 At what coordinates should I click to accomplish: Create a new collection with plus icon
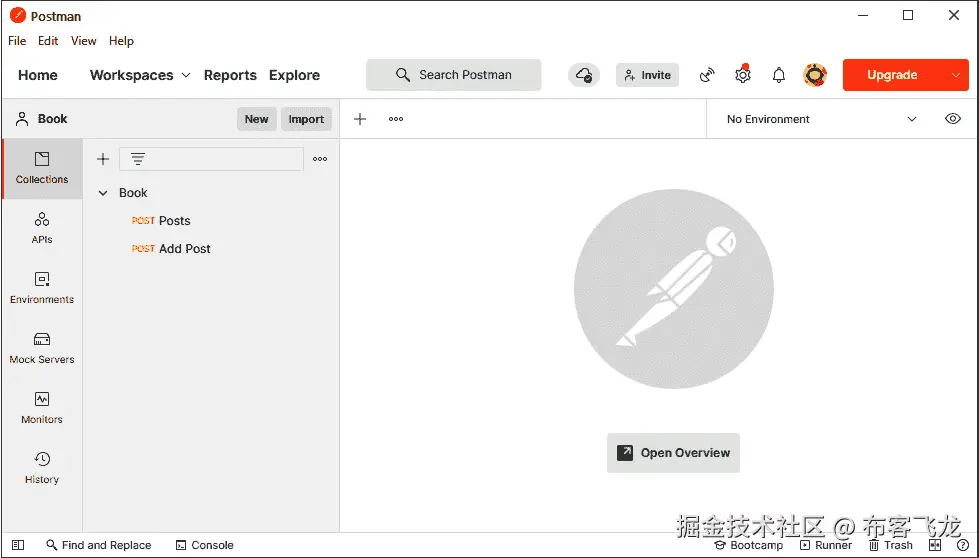[x=103, y=159]
